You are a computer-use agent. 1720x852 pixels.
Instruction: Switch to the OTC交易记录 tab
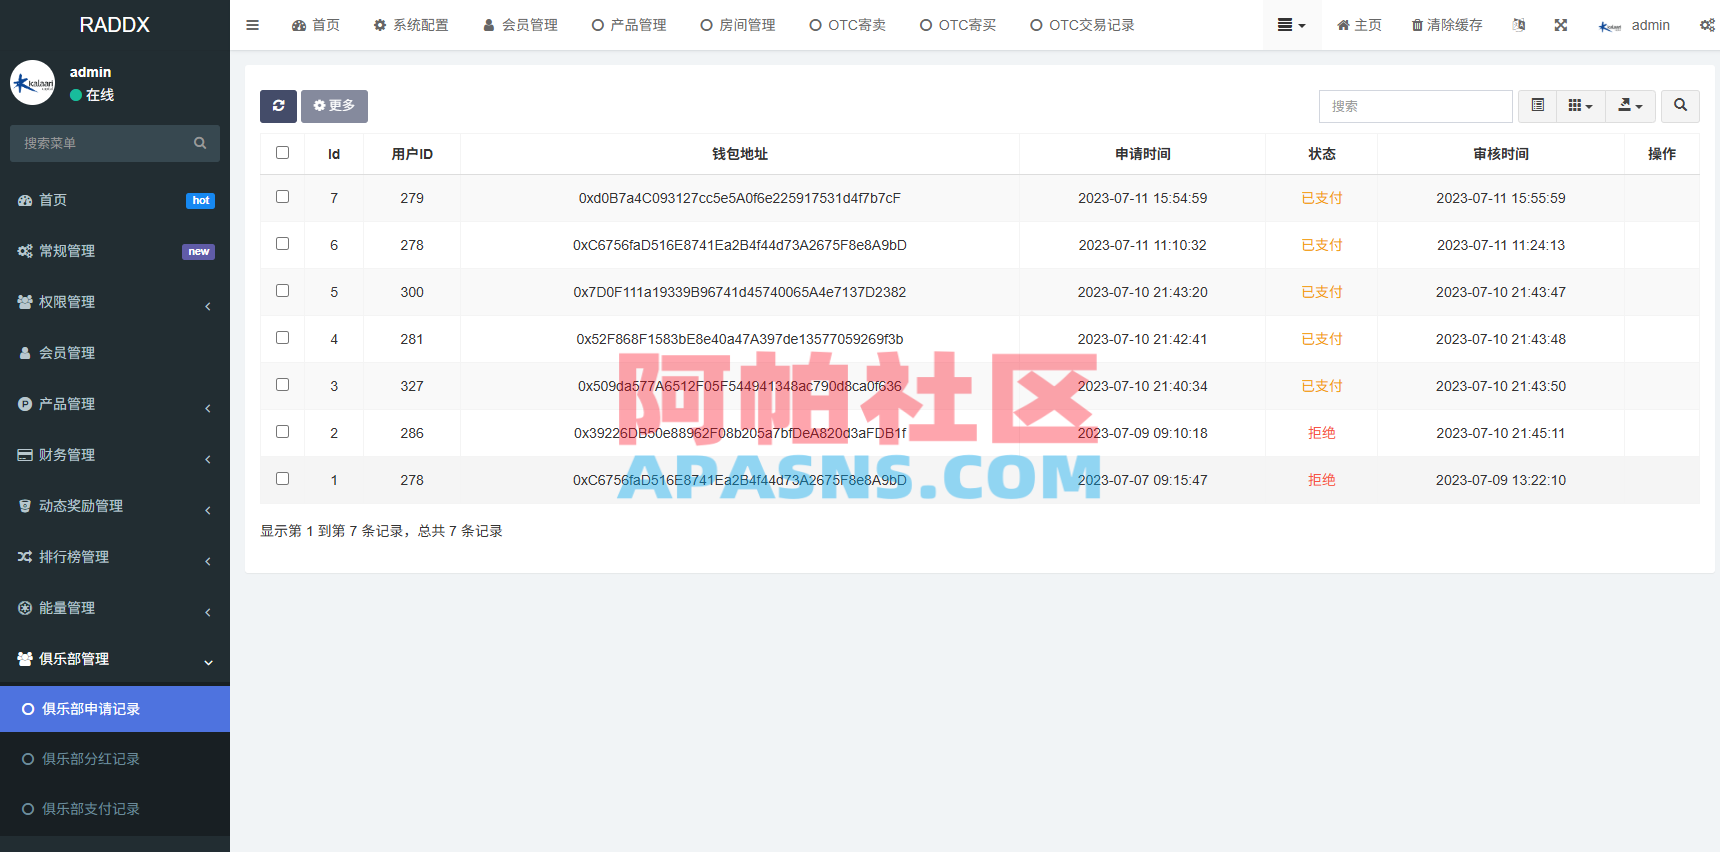point(1082,25)
